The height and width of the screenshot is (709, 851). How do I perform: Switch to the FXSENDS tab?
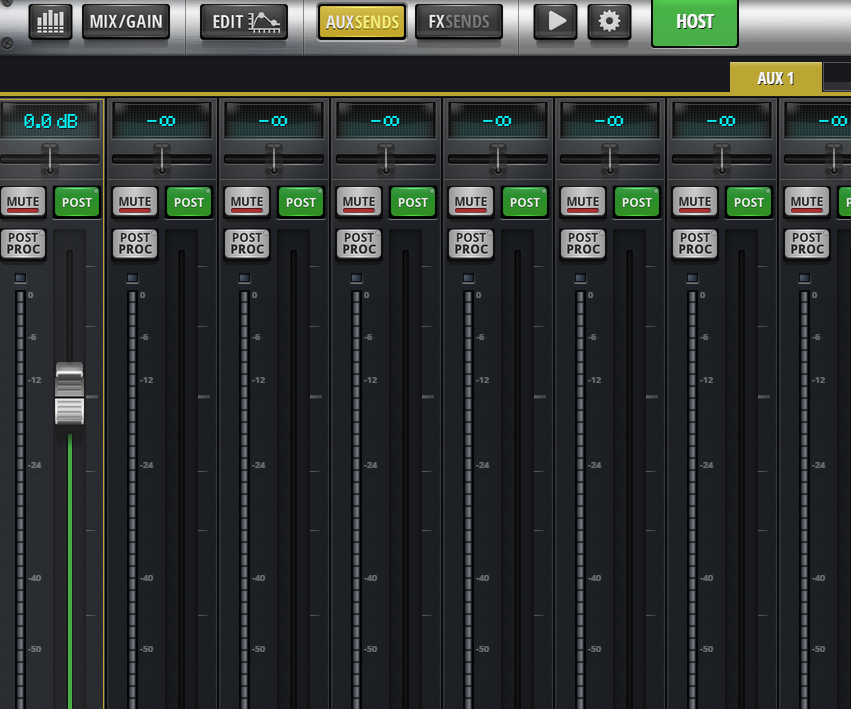coord(459,22)
